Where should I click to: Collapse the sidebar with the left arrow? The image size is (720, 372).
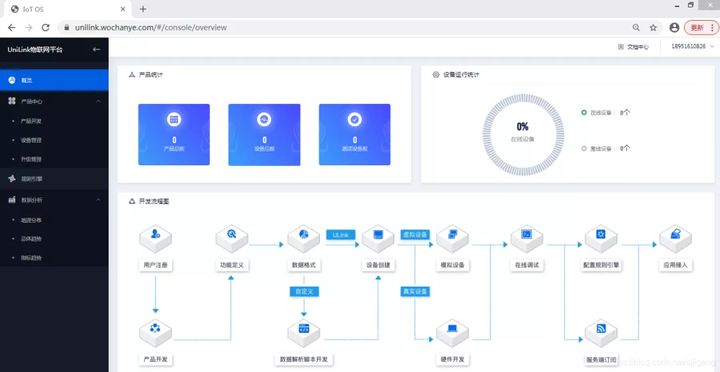pos(96,50)
